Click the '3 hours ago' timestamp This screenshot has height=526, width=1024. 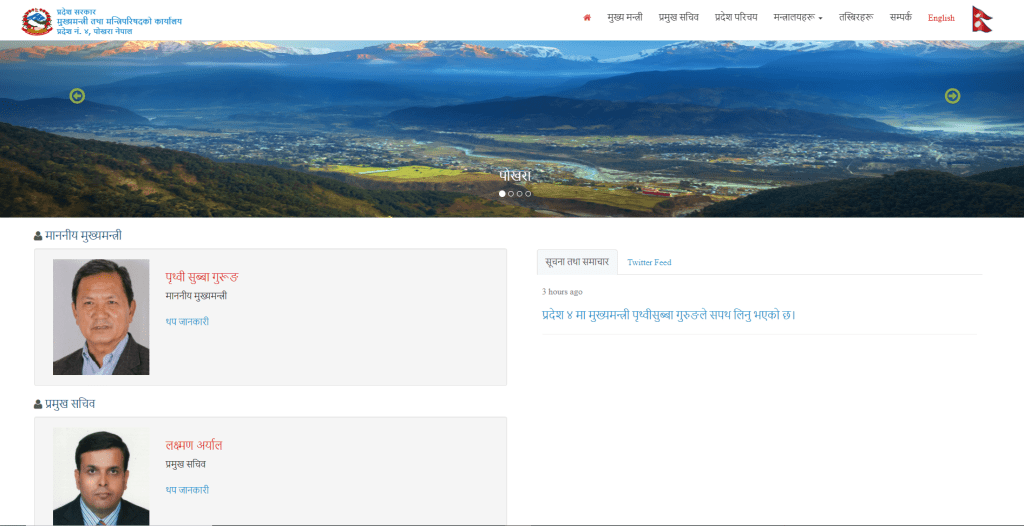point(562,292)
